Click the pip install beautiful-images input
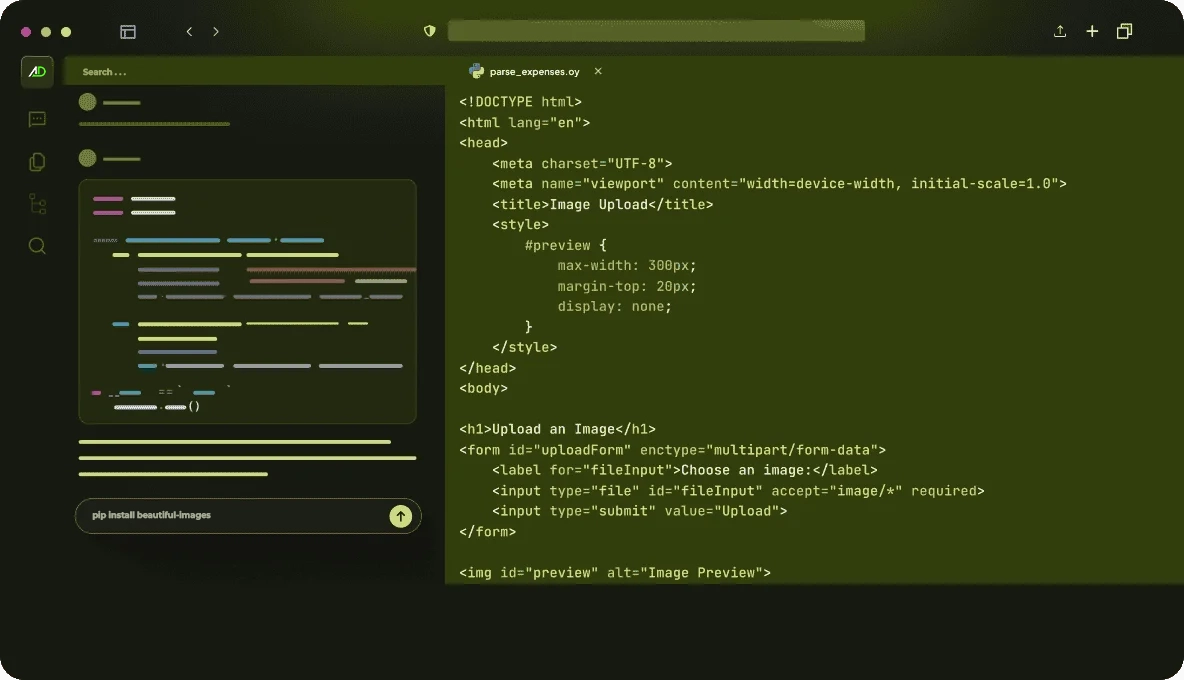This screenshot has width=1184, height=680. (248, 516)
